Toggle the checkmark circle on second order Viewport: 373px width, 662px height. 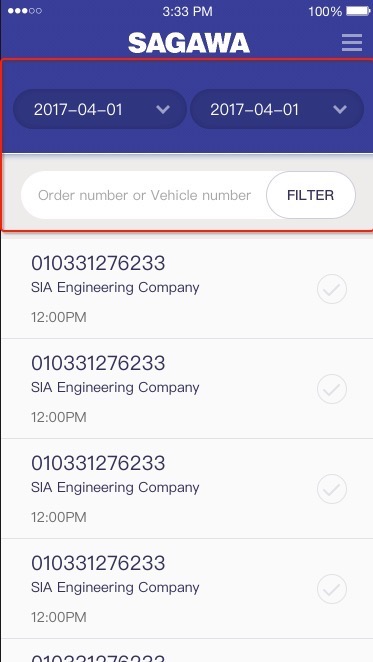(x=332, y=389)
